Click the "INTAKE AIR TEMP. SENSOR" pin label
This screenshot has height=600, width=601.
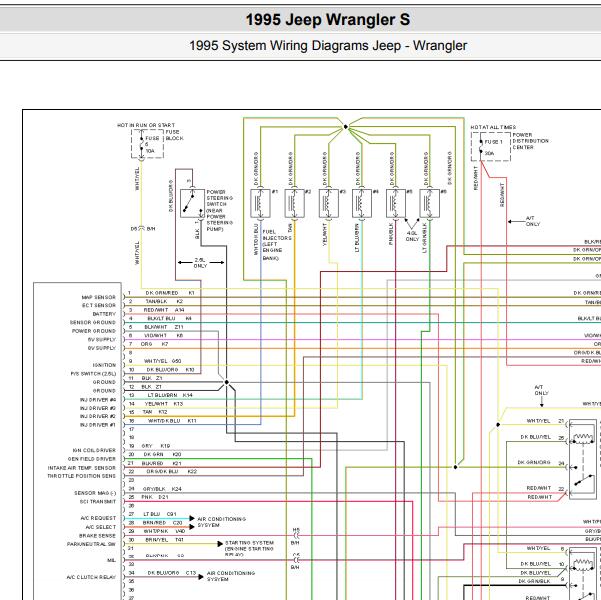(x=82, y=468)
